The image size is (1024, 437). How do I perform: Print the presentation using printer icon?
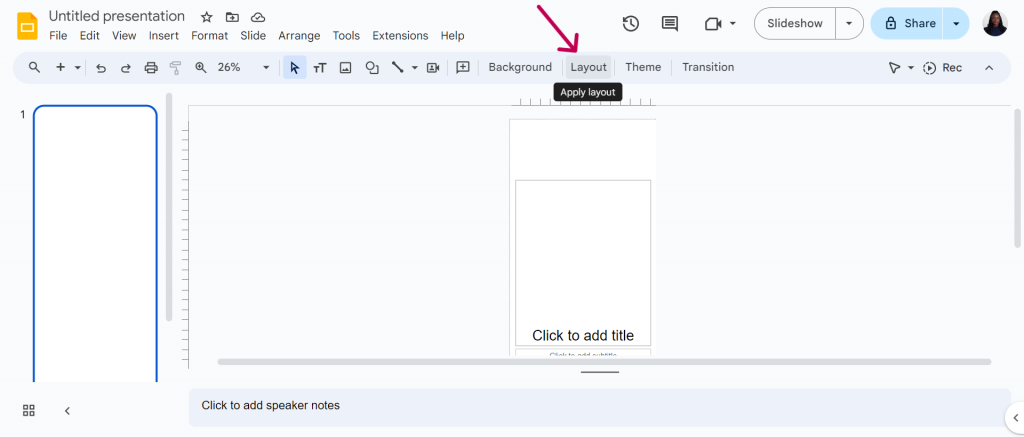click(x=151, y=67)
